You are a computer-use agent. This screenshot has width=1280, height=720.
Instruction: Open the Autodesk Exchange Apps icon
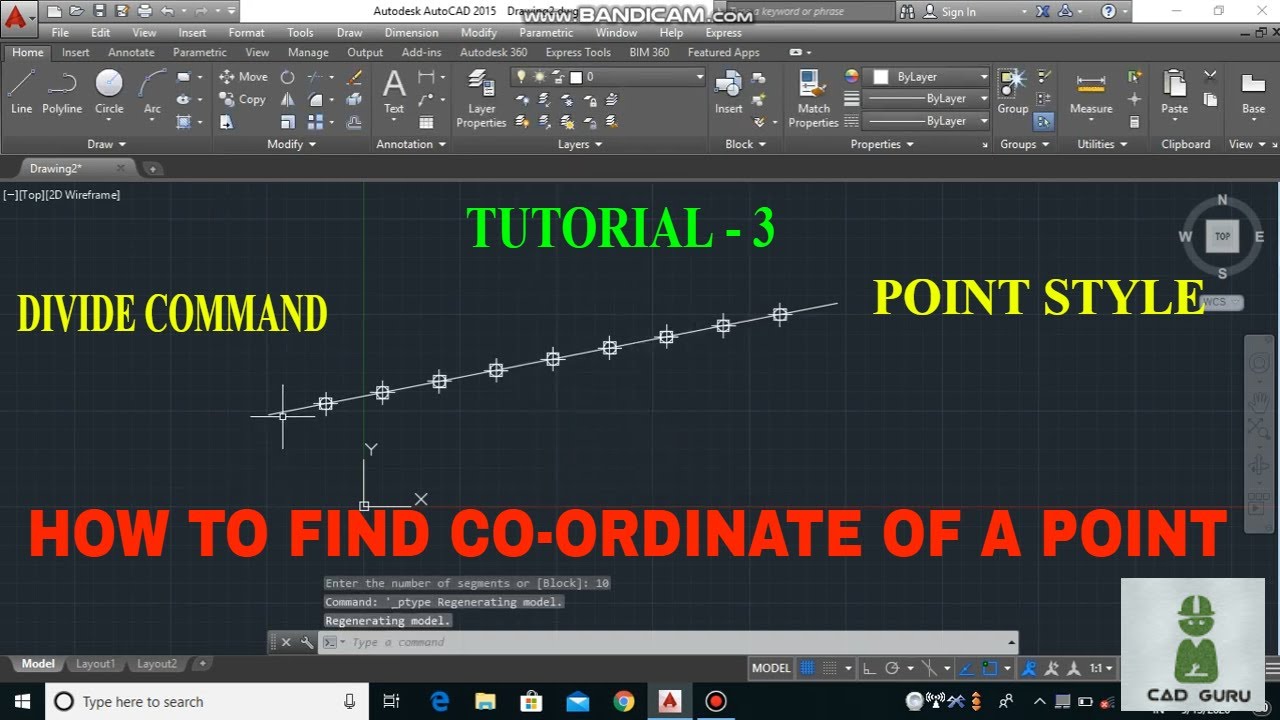click(x=1042, y=12)
